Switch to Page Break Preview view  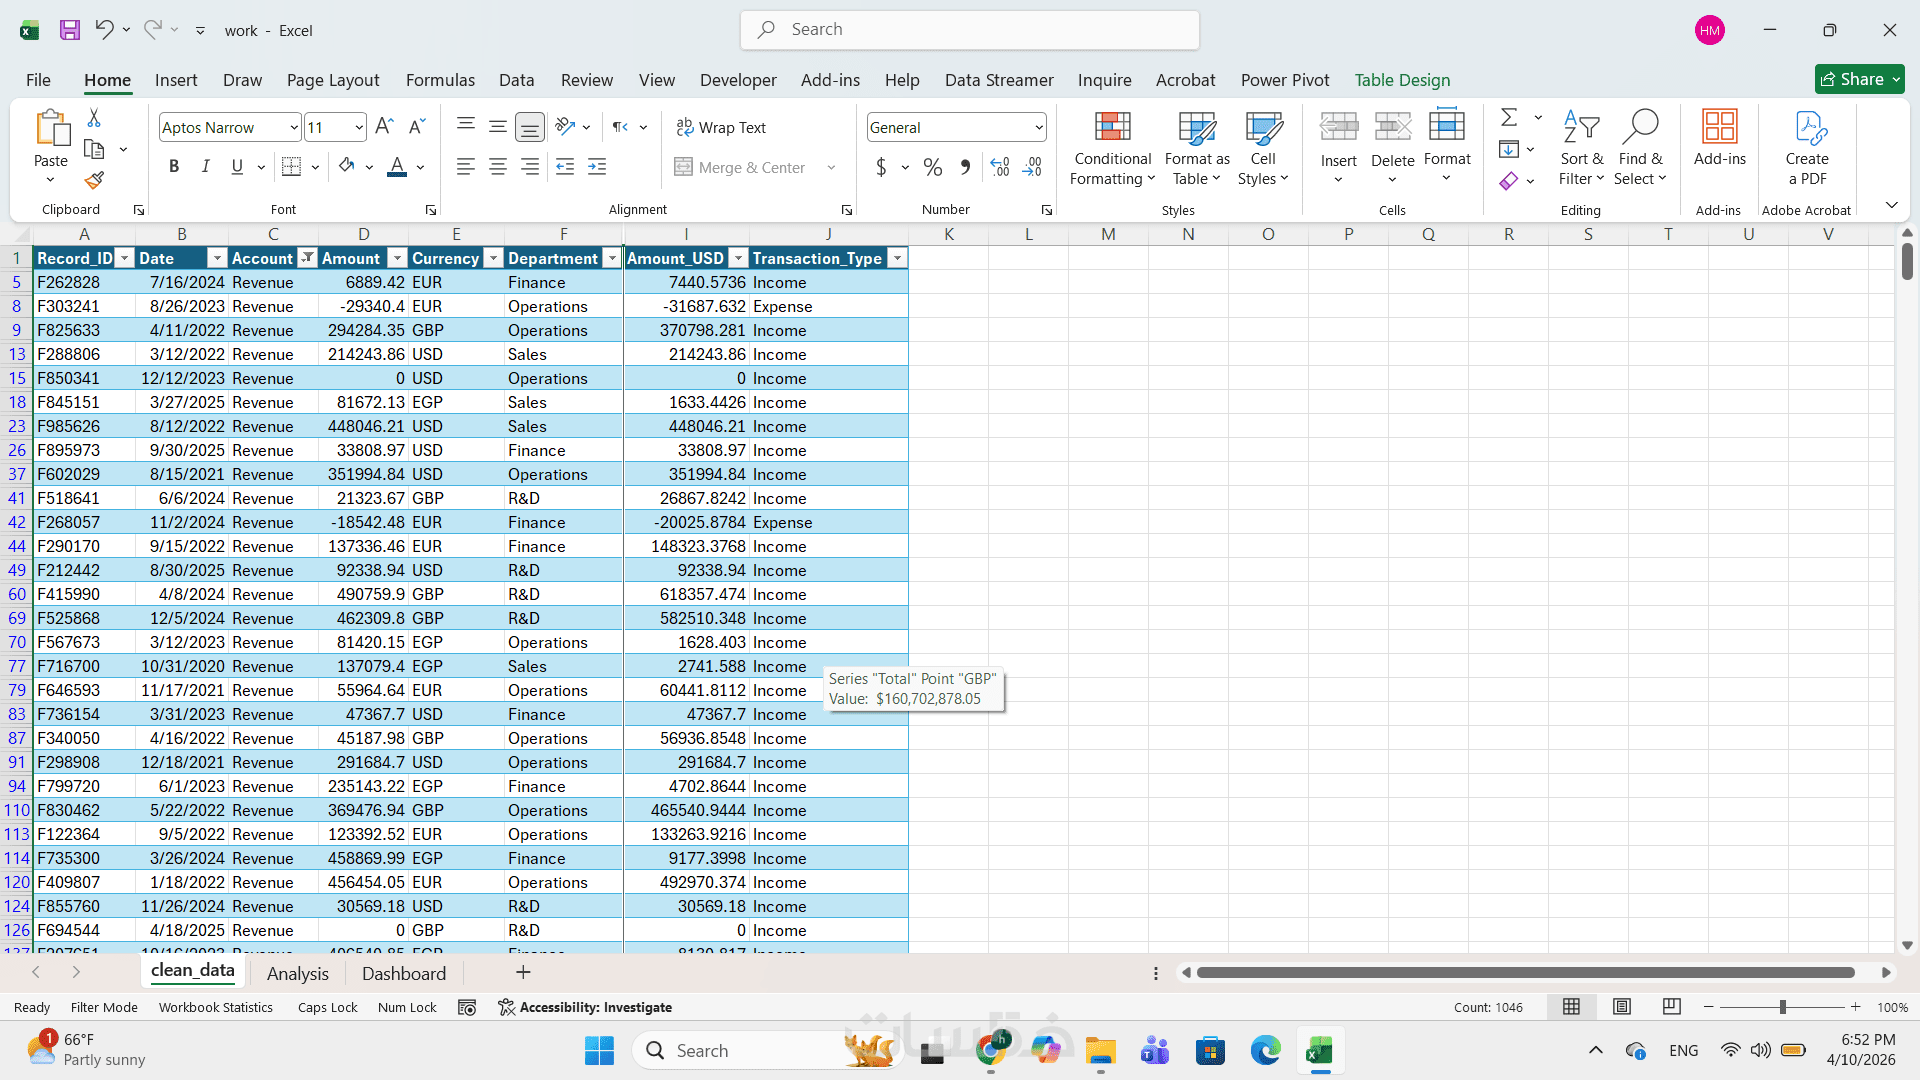1671,1007
